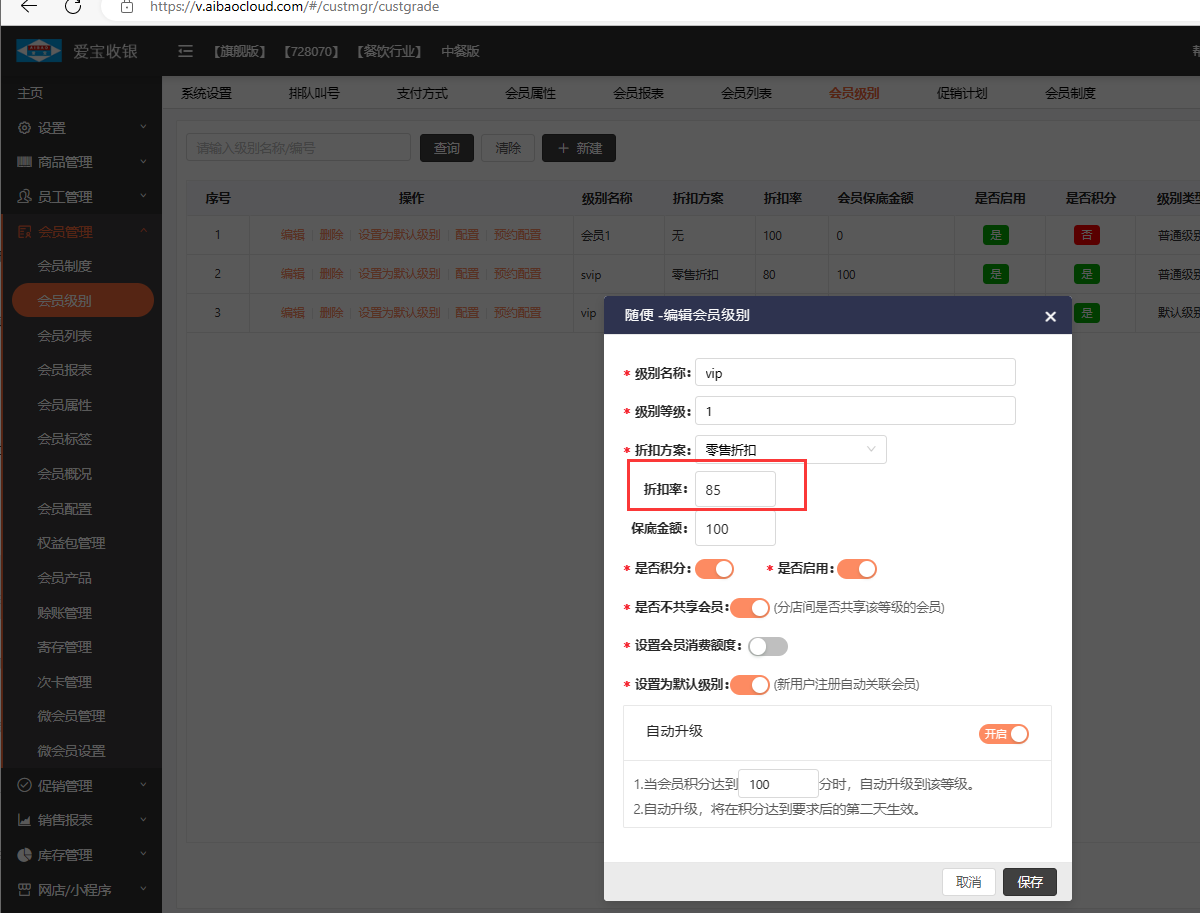Screen dimensions: 1200x913
Task: Switch to the 促销计划 tab
Action: coord(962,93)
